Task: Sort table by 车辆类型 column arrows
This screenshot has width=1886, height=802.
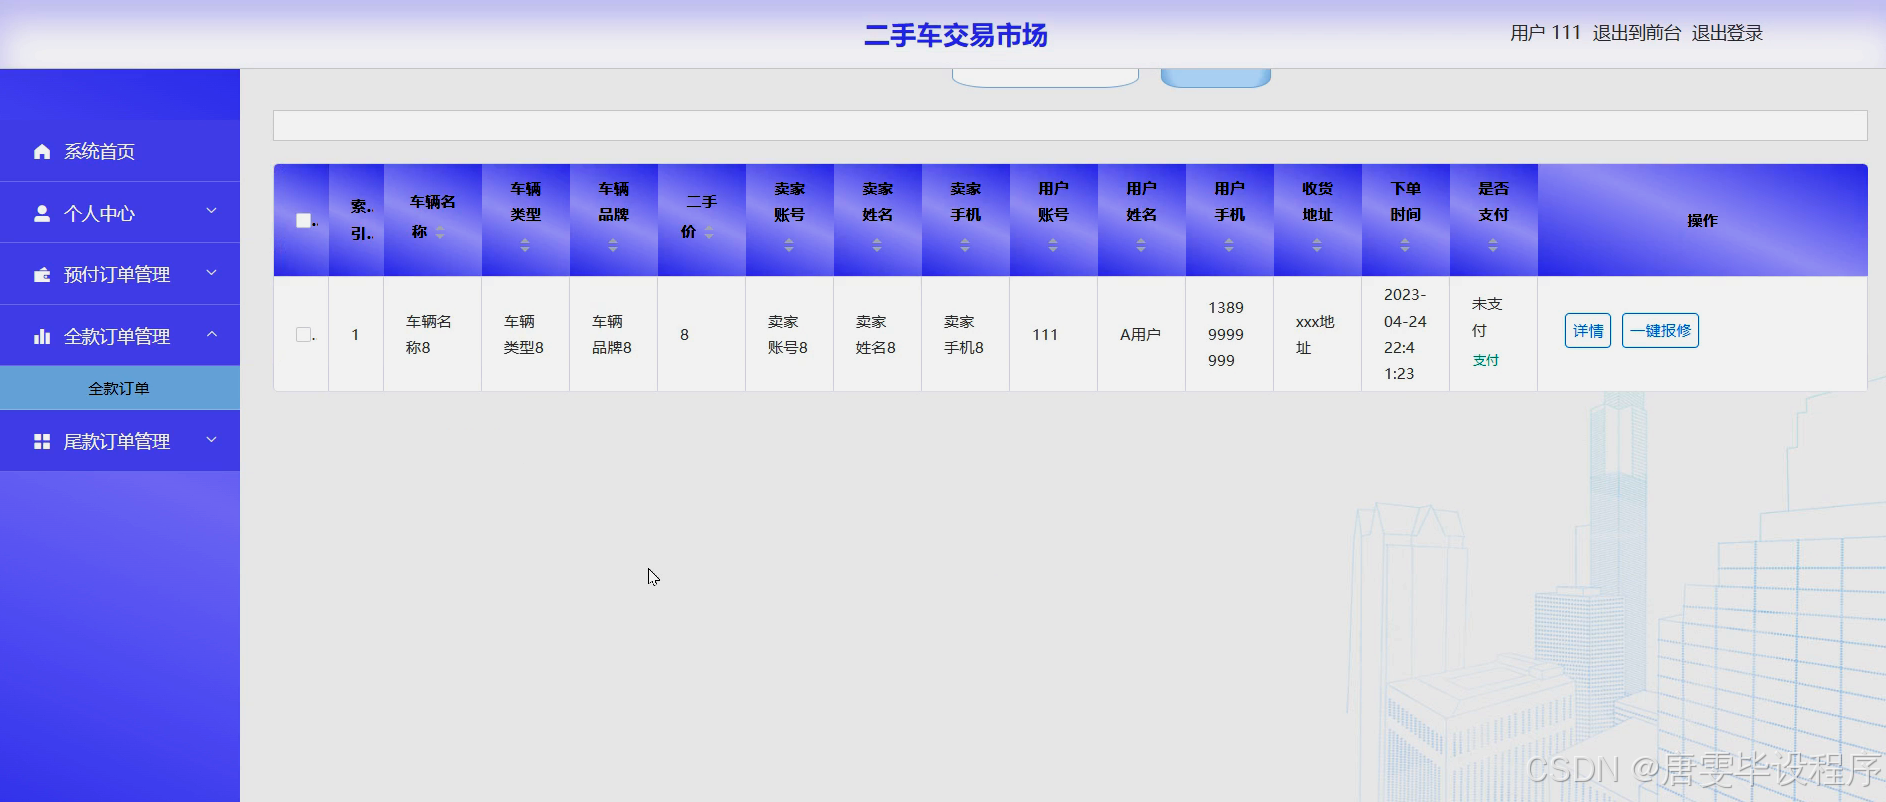Action: 525,245
